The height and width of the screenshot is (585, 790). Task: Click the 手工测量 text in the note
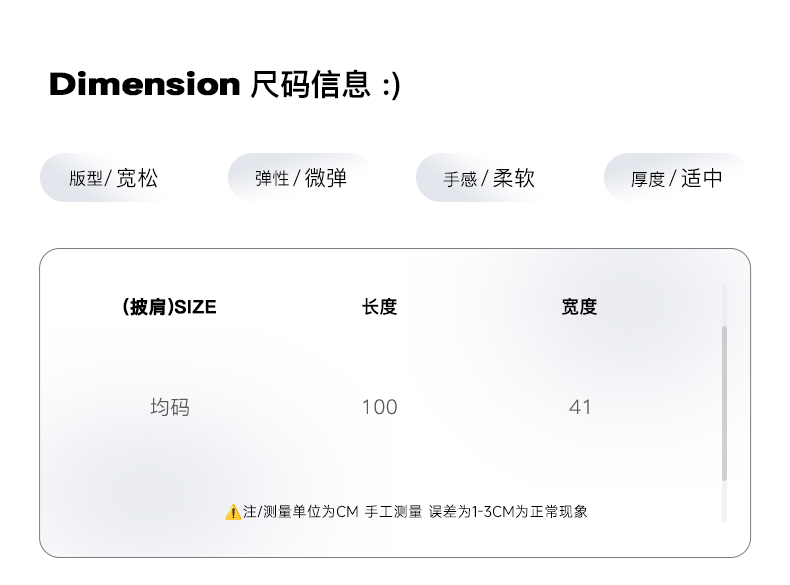click(x=394, y=512)
